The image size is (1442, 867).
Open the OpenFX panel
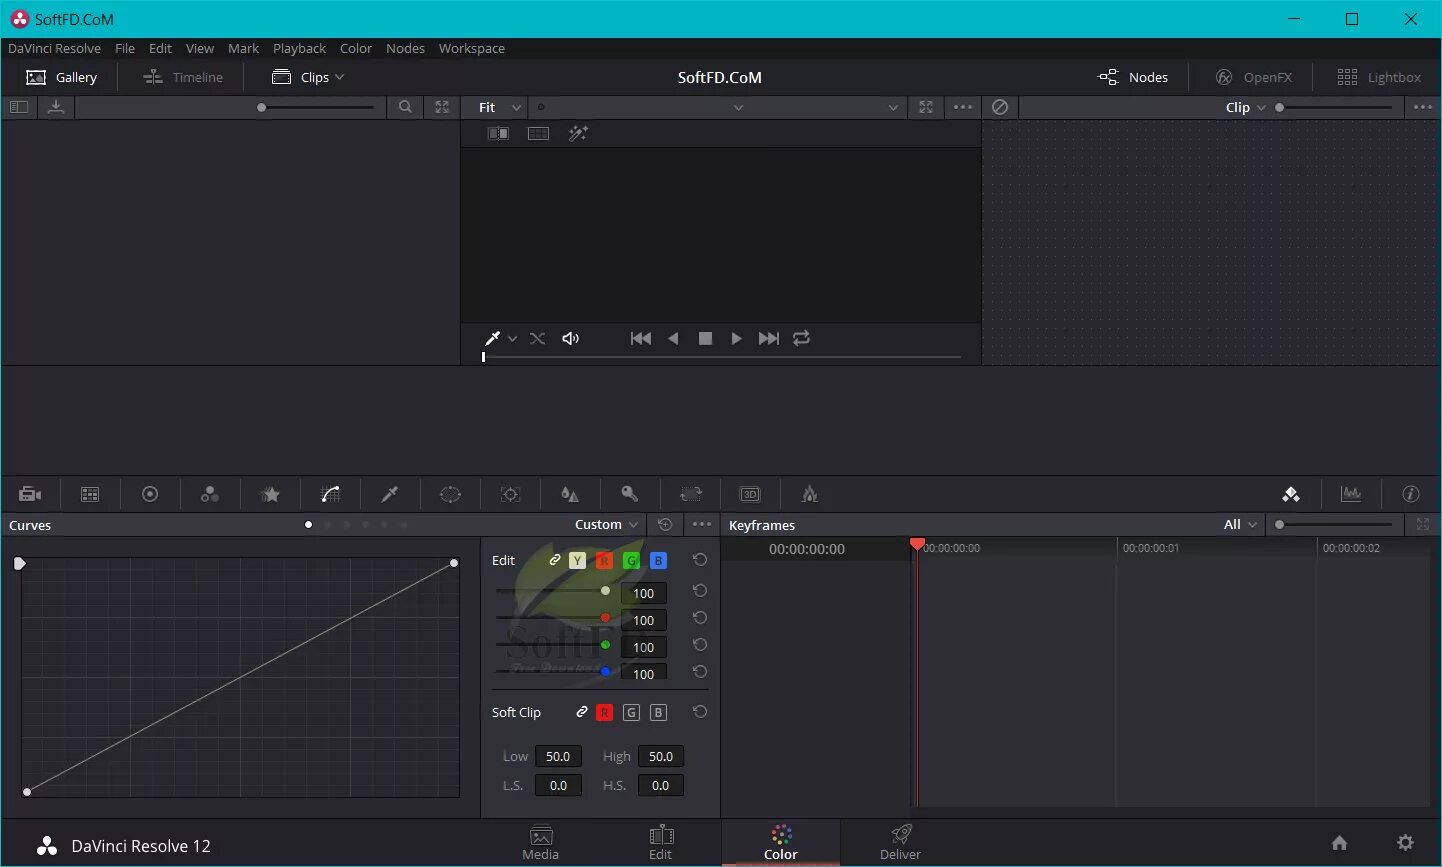point(1254,77)
